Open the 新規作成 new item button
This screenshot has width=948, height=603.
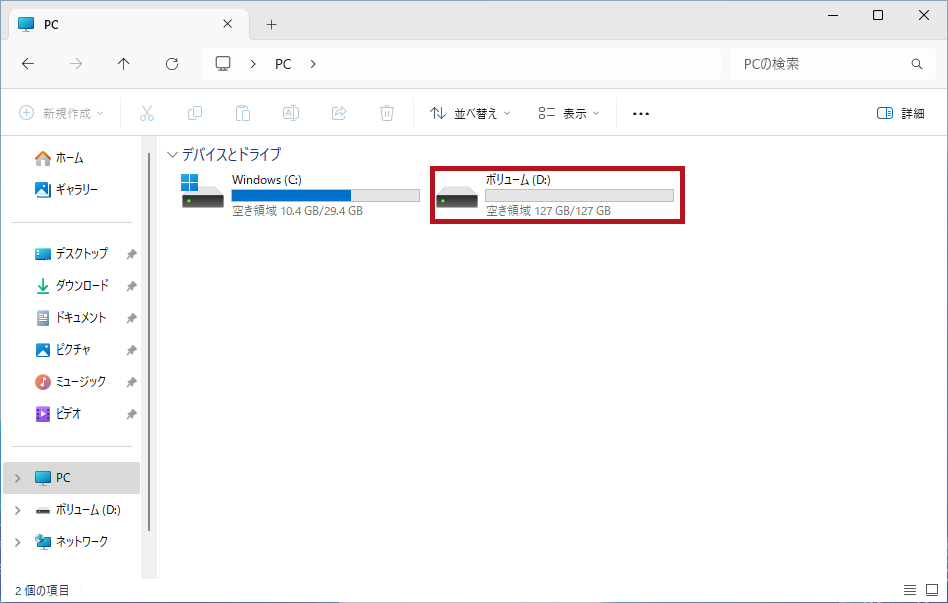[61, 113]
